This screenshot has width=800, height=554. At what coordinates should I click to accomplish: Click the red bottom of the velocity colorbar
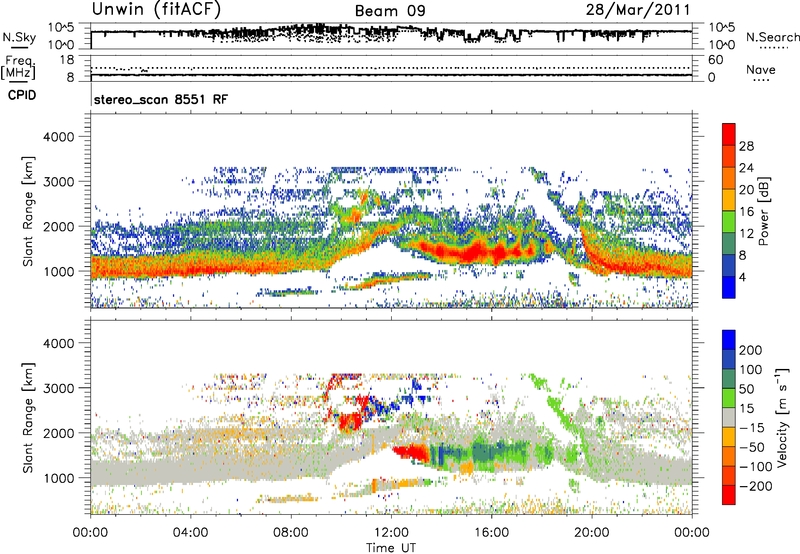click(x=729, y=495)
